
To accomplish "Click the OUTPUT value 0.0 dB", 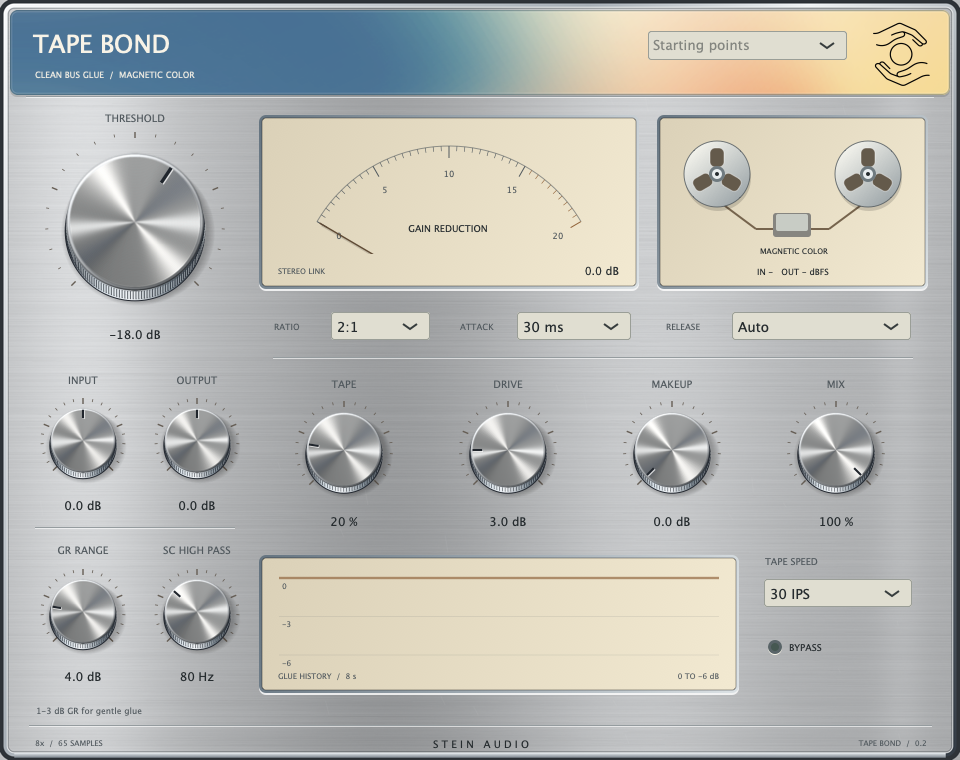I will [197, 506].
